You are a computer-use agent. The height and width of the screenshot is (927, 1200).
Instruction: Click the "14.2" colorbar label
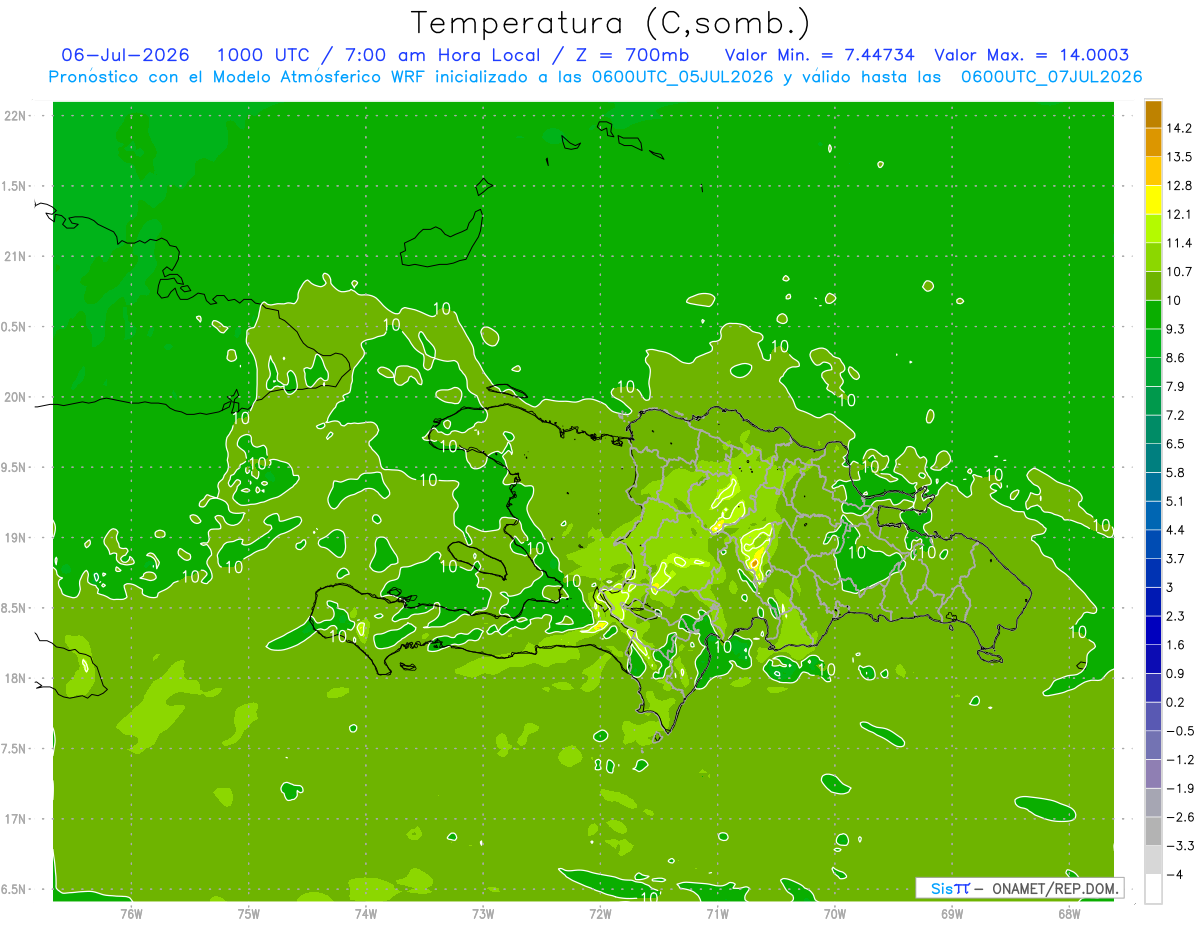[x=1178, y=128]
